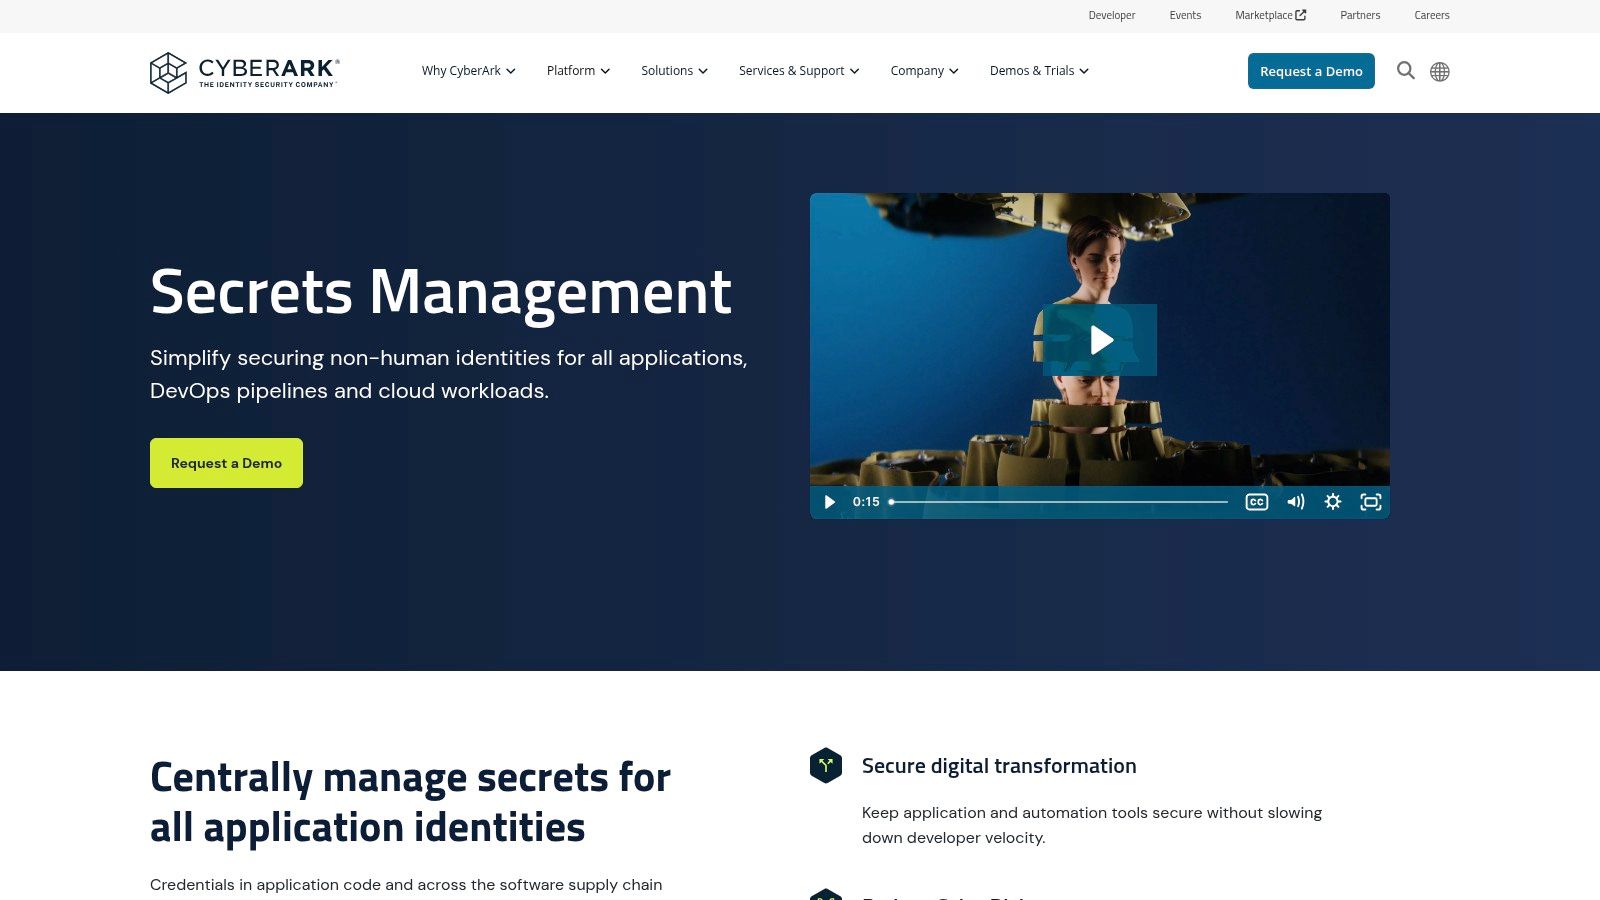
Task: Open the search
Action: 1405,71
